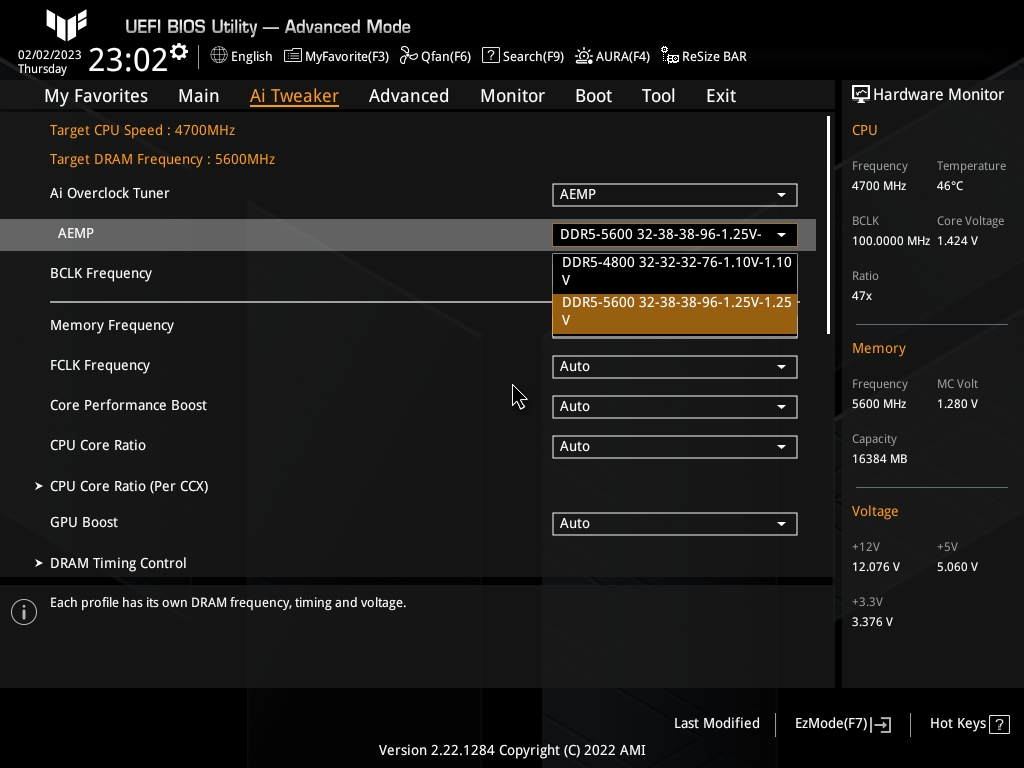Switch to Tool tab

pos(658,96)
